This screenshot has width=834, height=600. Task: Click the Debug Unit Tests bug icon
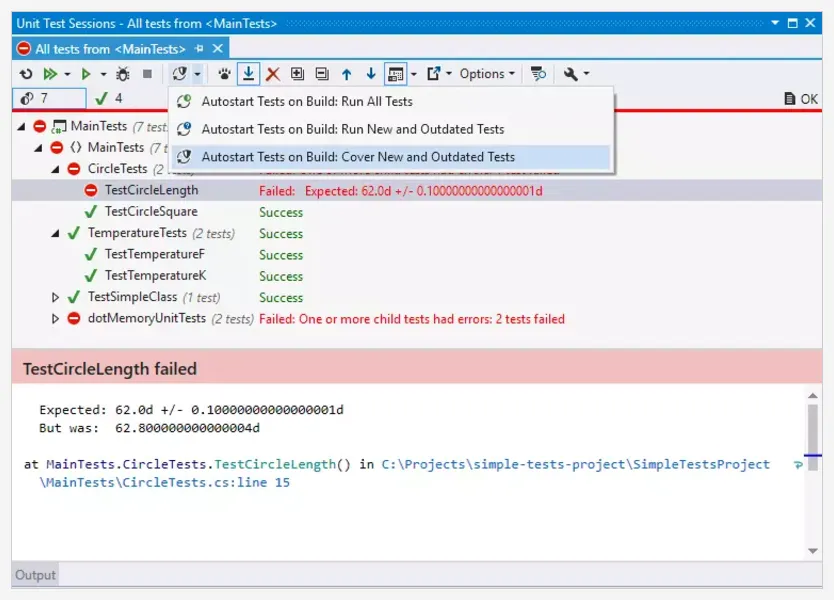pyautogui.click(x=123, y=74)
